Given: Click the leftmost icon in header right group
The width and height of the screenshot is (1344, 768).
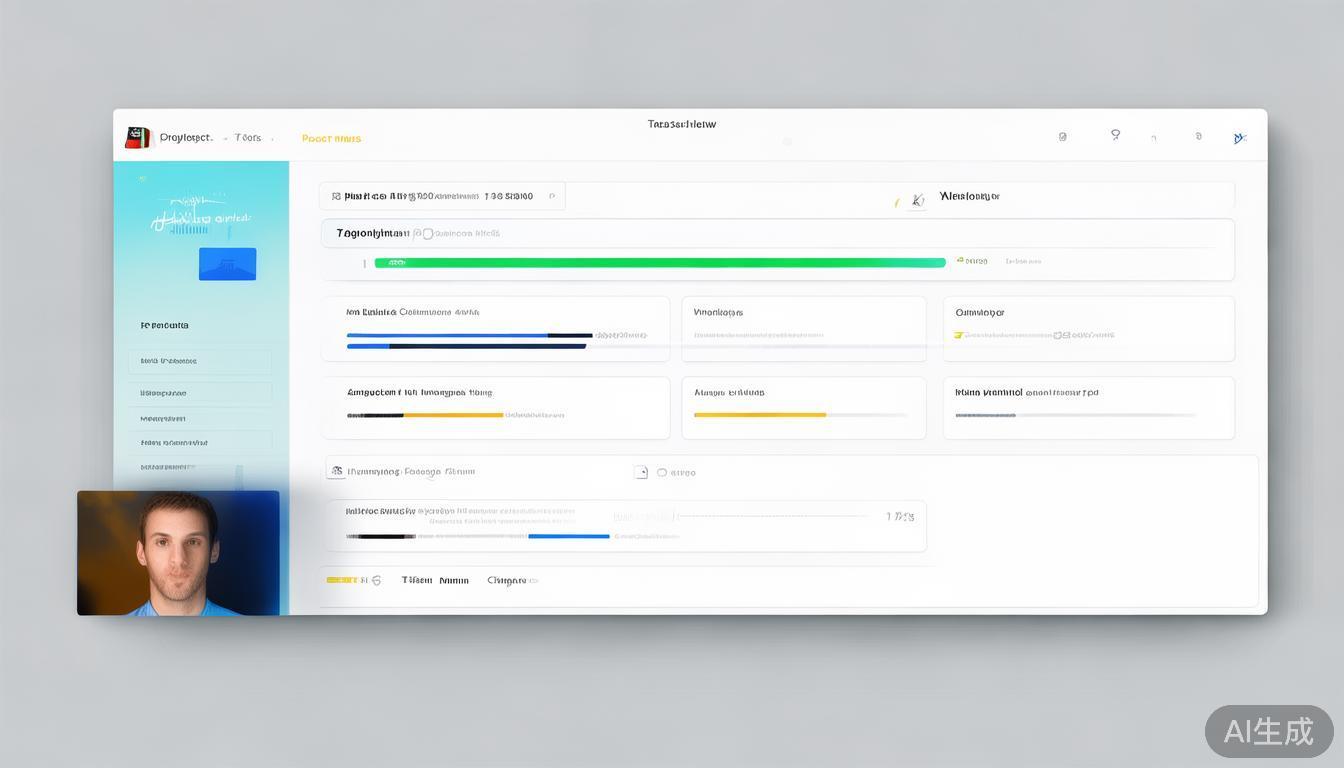Looking at the screenshot, I should (x=1062, y=137).
